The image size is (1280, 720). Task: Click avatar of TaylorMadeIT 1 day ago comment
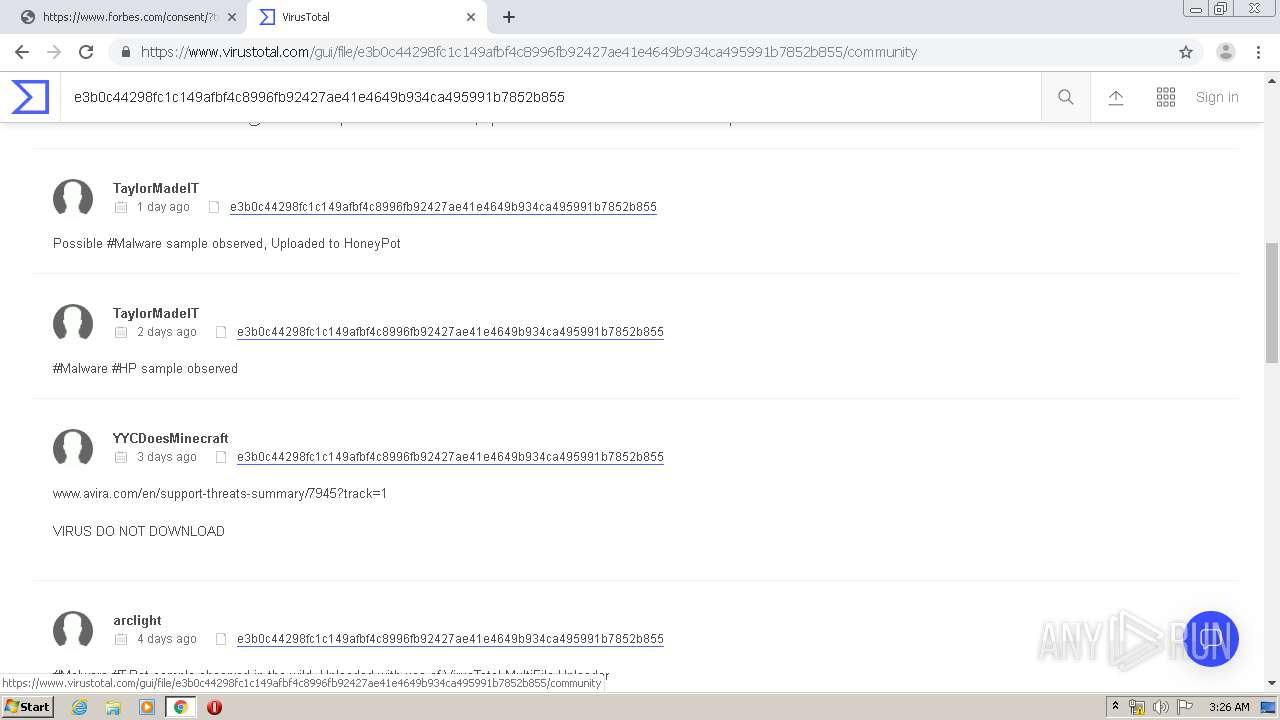click(73, 198)
